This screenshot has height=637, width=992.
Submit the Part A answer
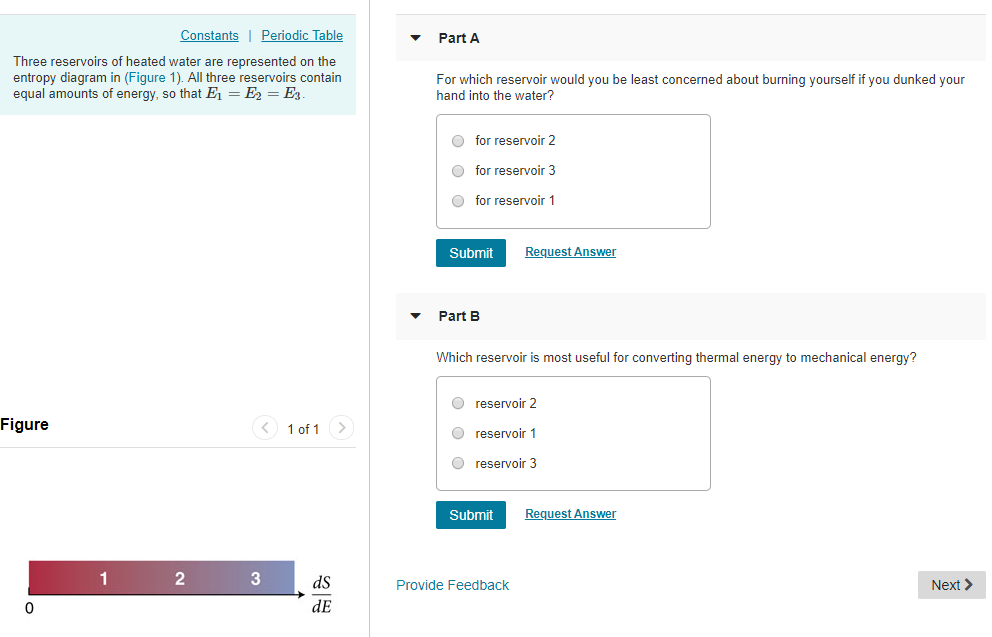pos(470,253)
